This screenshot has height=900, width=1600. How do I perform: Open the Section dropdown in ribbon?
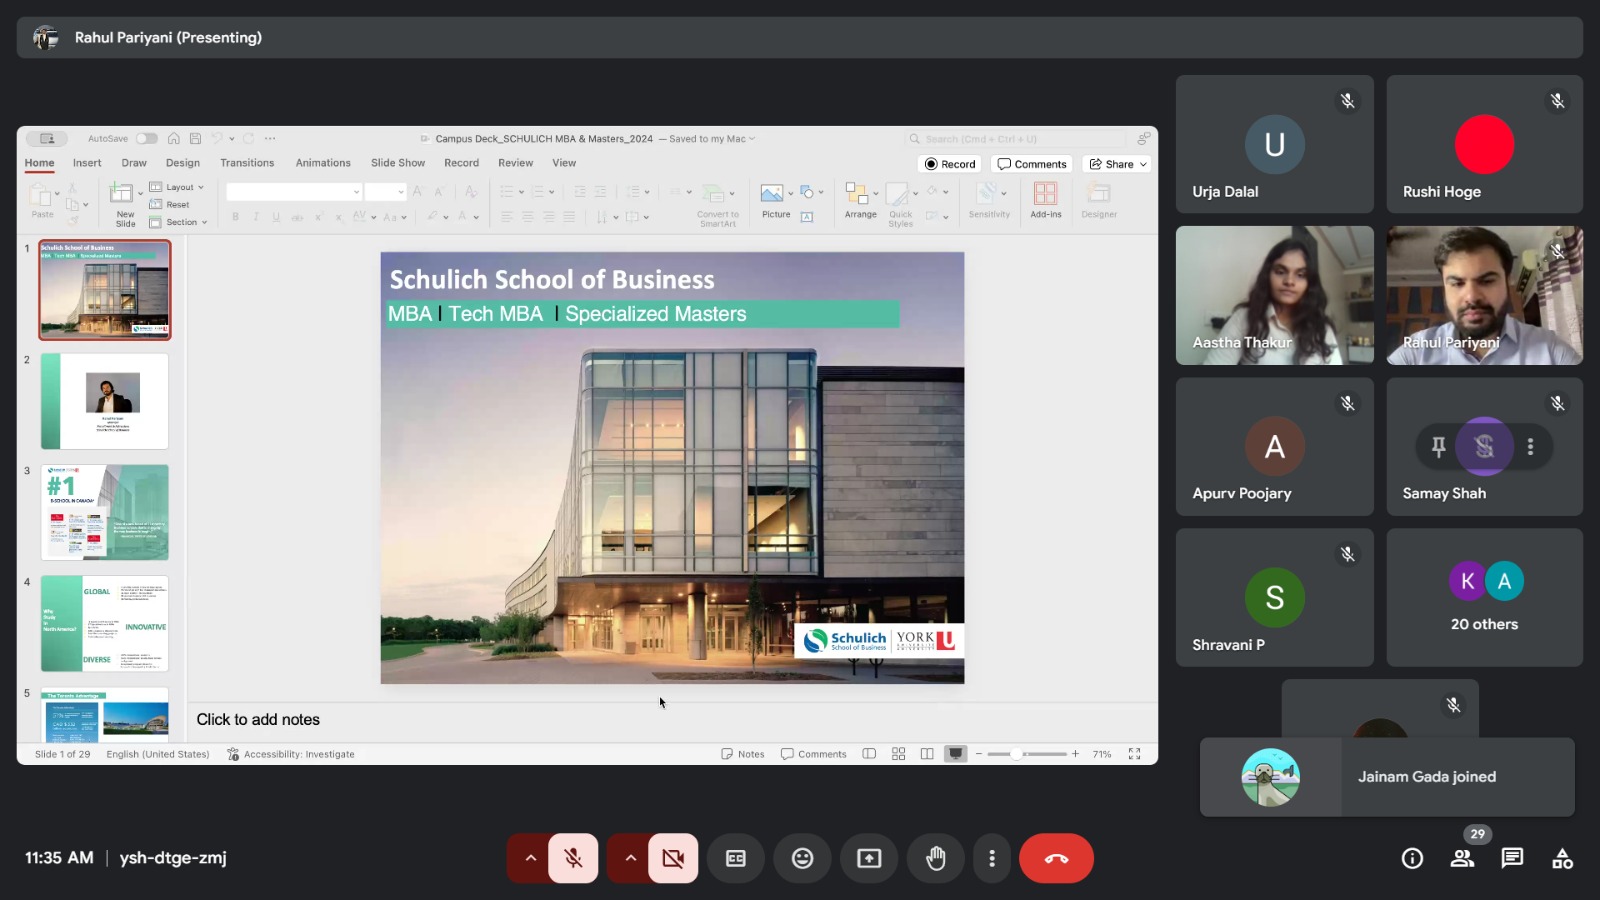coord(178,222)
